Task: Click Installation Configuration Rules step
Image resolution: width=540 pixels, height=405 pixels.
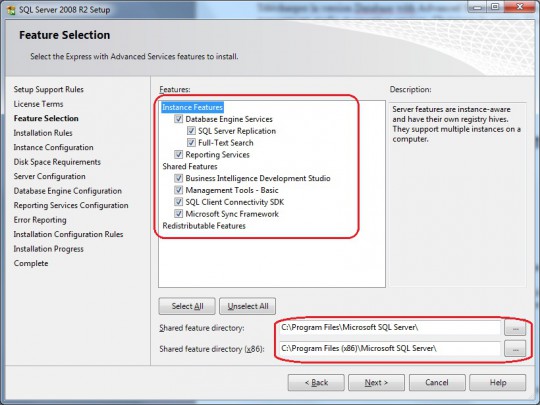Action: coord(68,234)
